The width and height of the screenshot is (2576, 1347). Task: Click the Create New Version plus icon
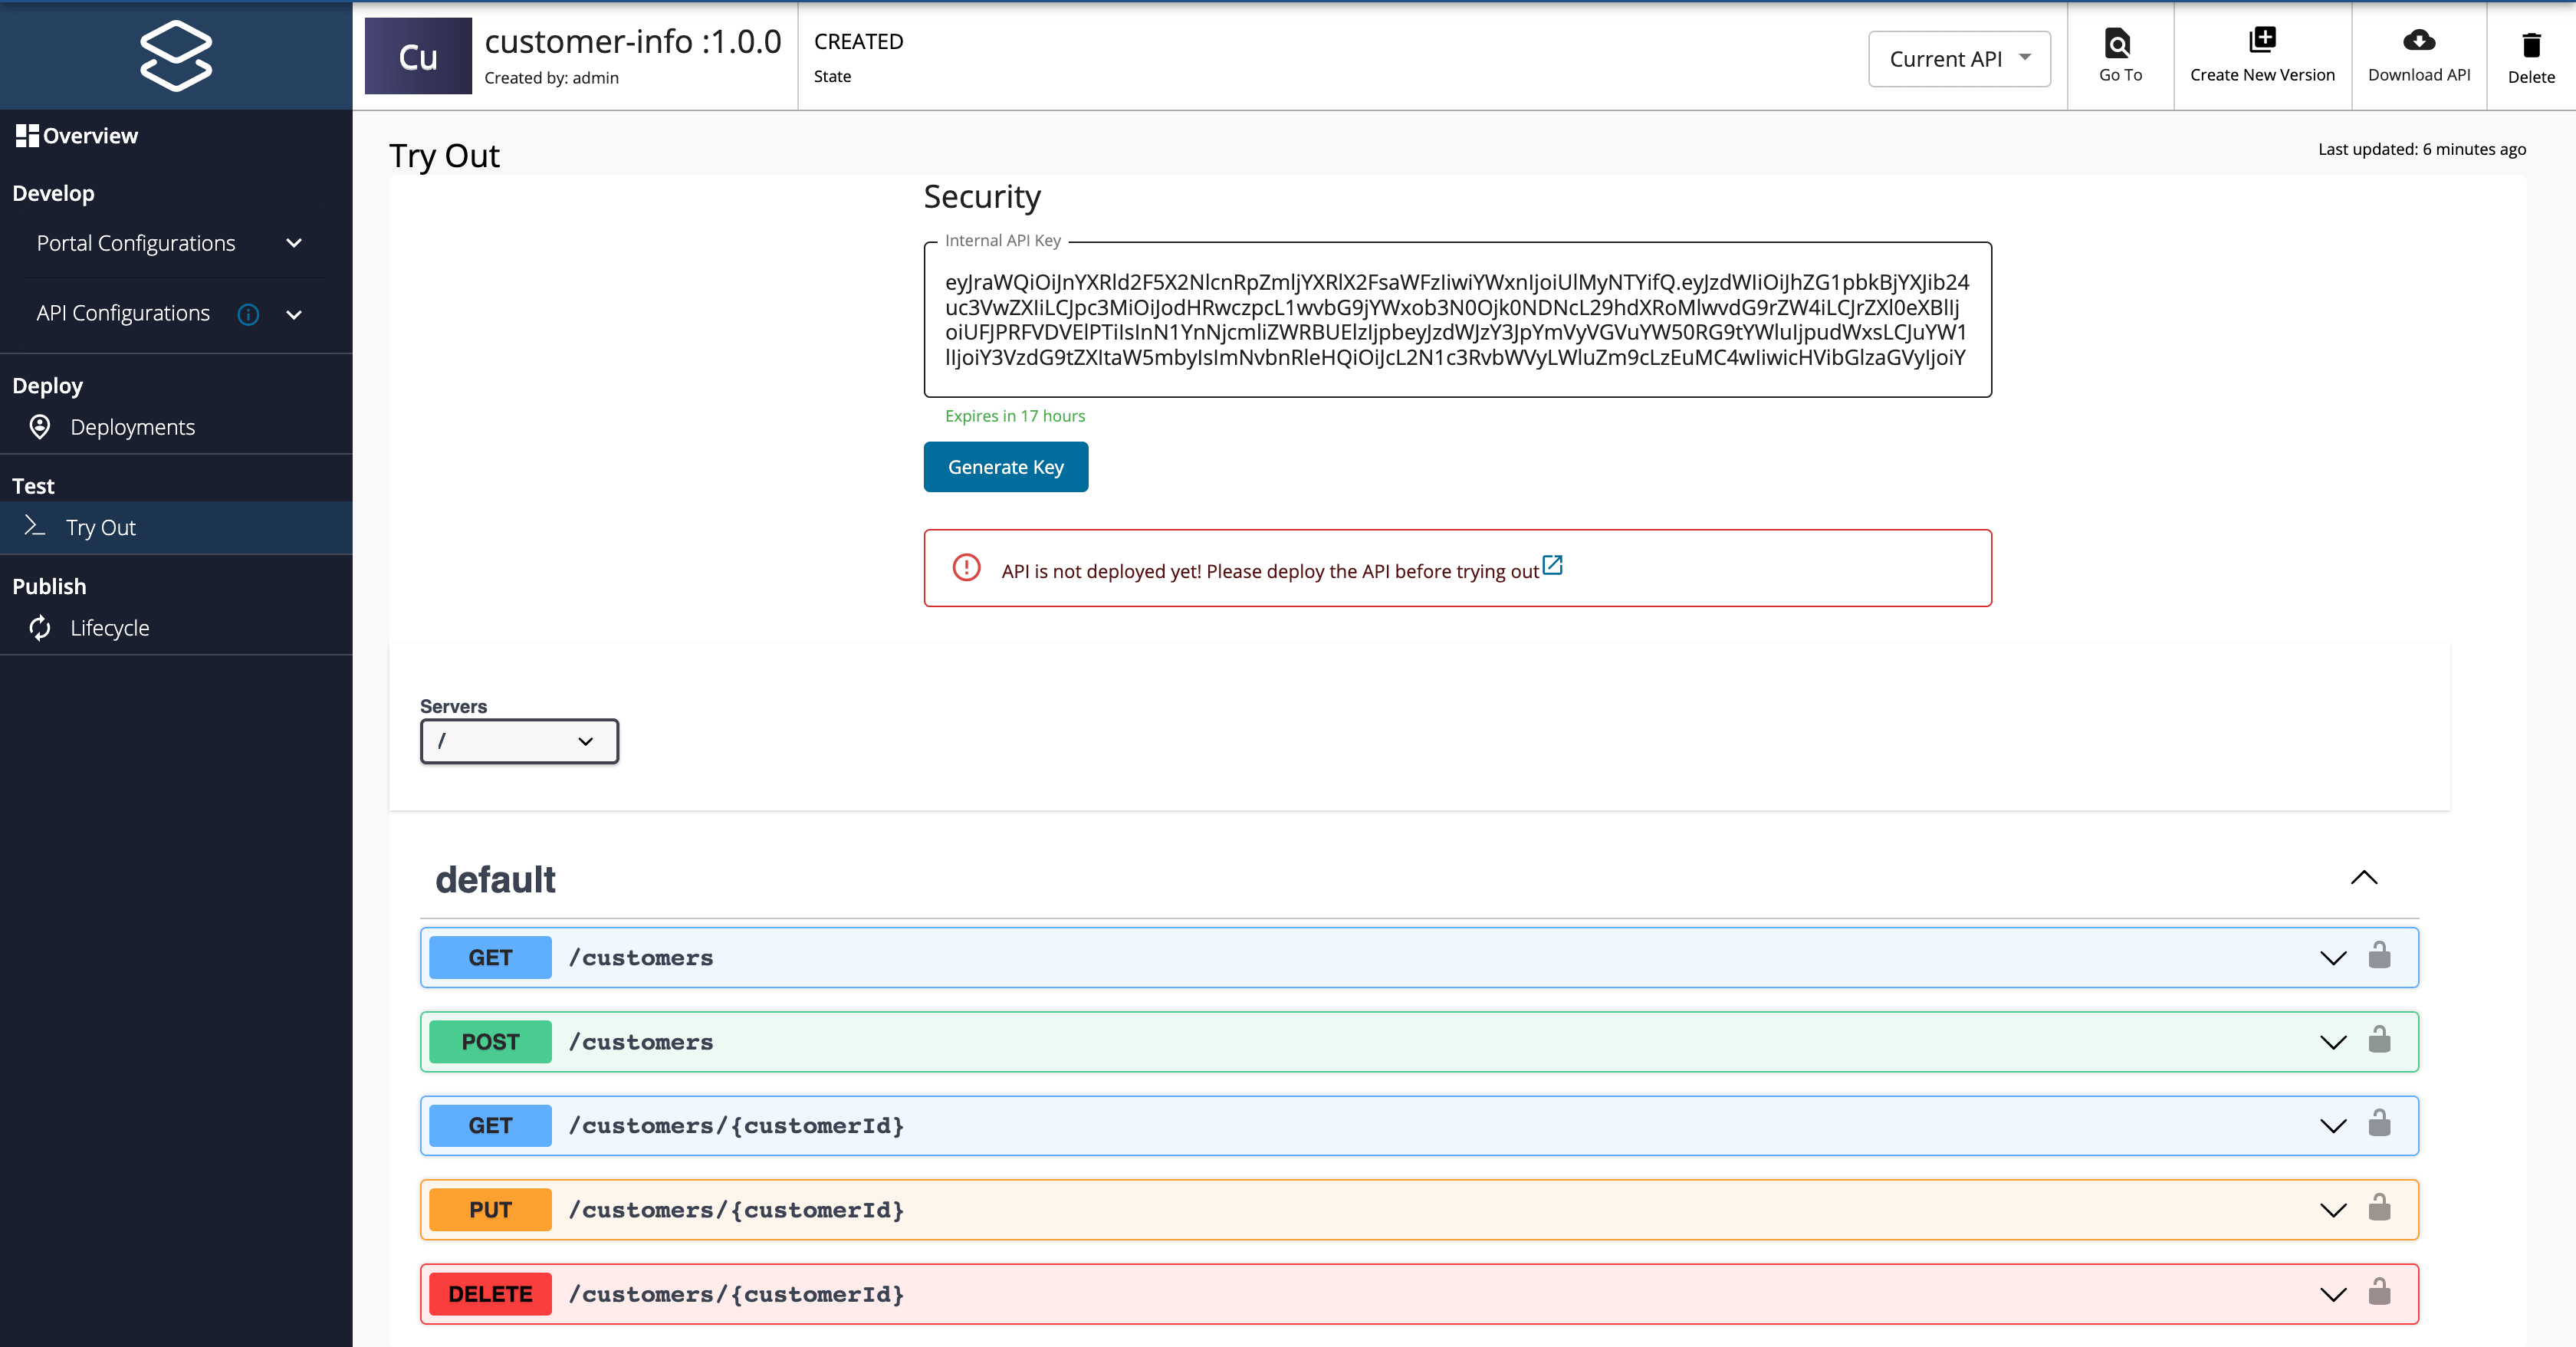[x=2262, y=40]
